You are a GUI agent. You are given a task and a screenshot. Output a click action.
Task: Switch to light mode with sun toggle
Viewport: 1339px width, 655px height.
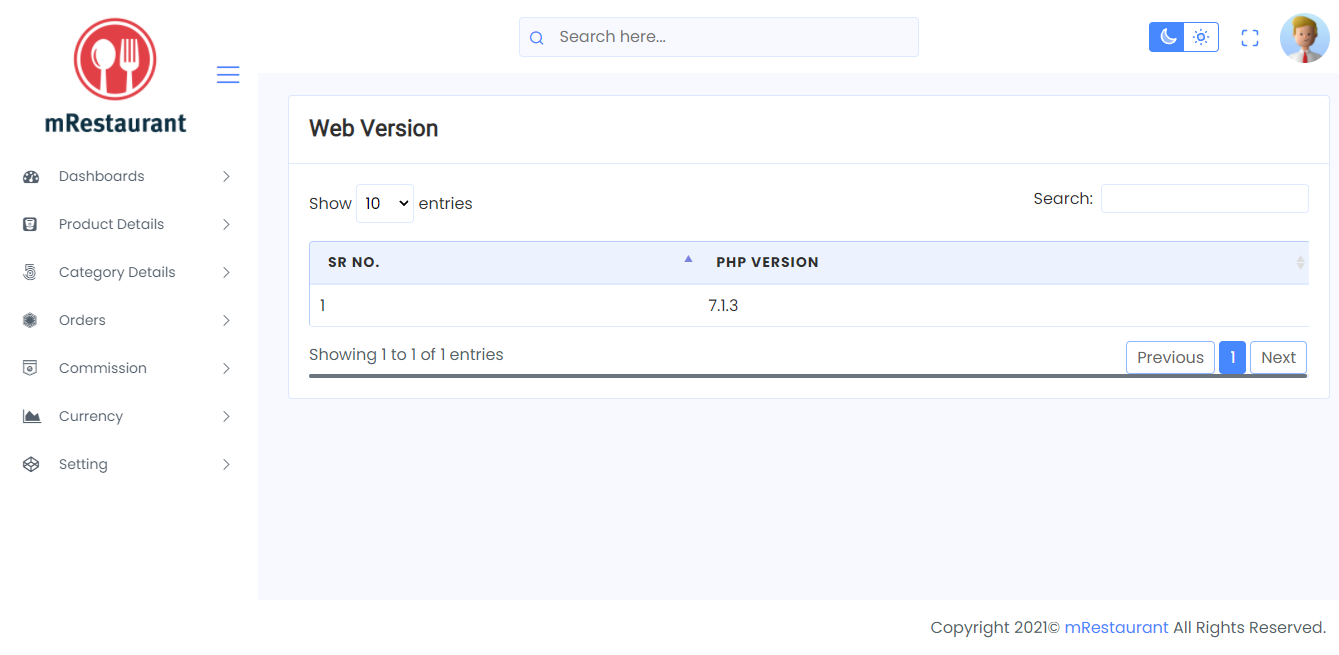[1201, 37]
